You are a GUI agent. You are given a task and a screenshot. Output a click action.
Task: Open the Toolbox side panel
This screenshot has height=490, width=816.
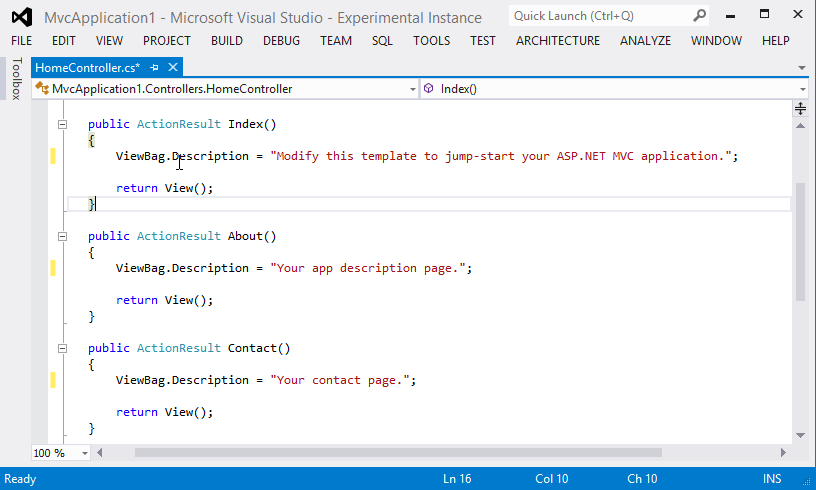pos(15,79)
